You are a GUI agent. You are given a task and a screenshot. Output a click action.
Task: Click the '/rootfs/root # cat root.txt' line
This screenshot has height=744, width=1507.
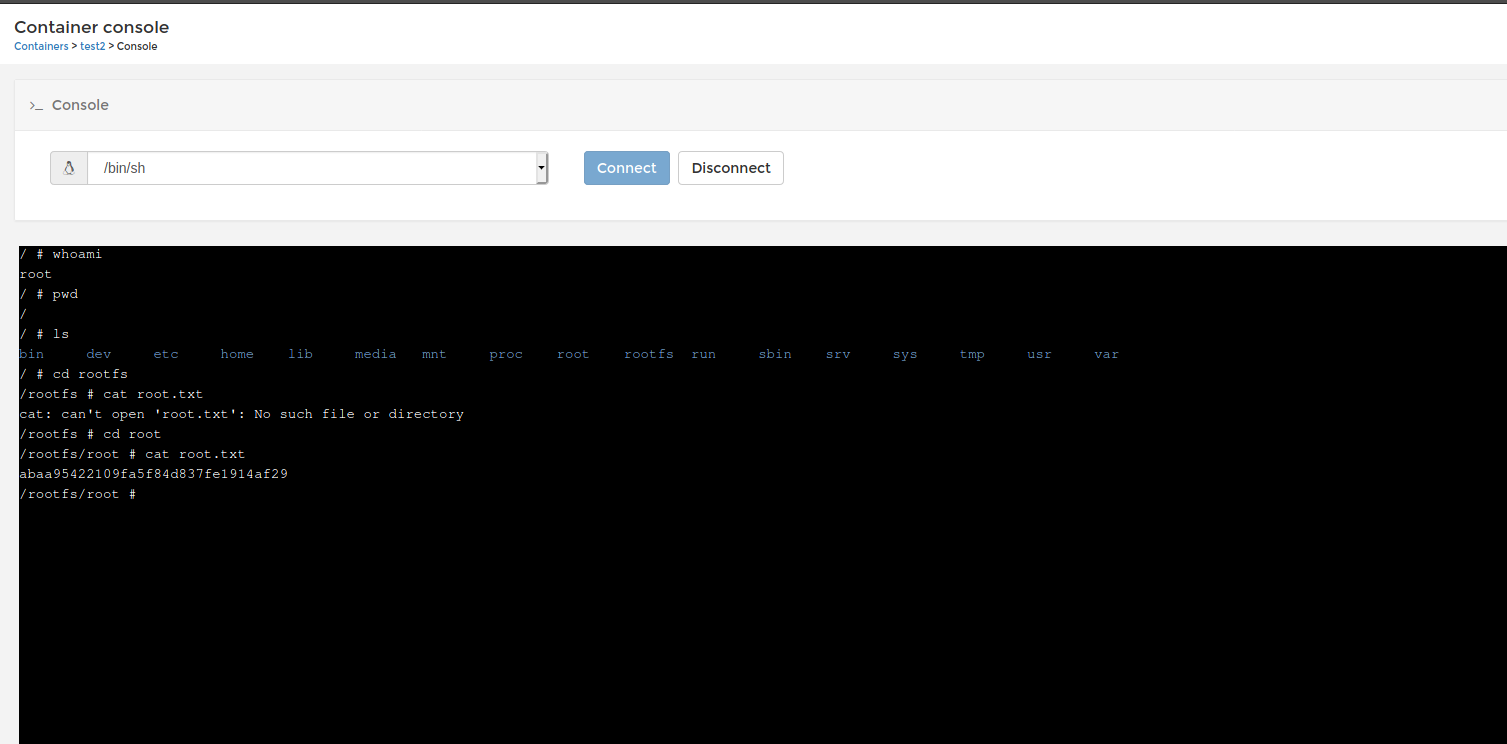coord(132,454)
